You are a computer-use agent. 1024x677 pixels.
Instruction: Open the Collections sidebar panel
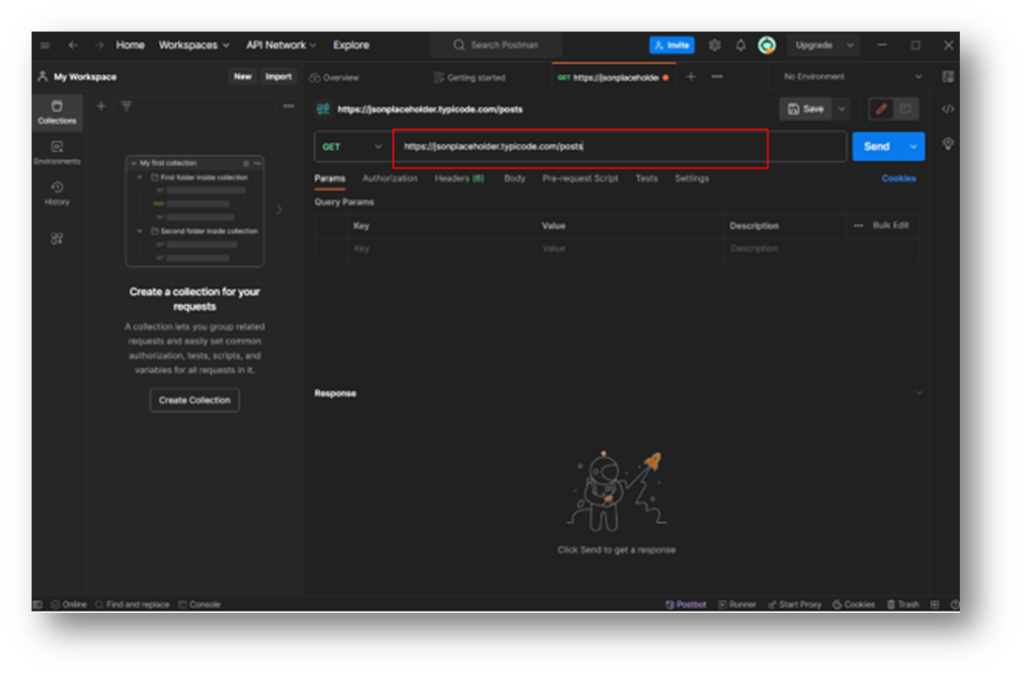57,111
